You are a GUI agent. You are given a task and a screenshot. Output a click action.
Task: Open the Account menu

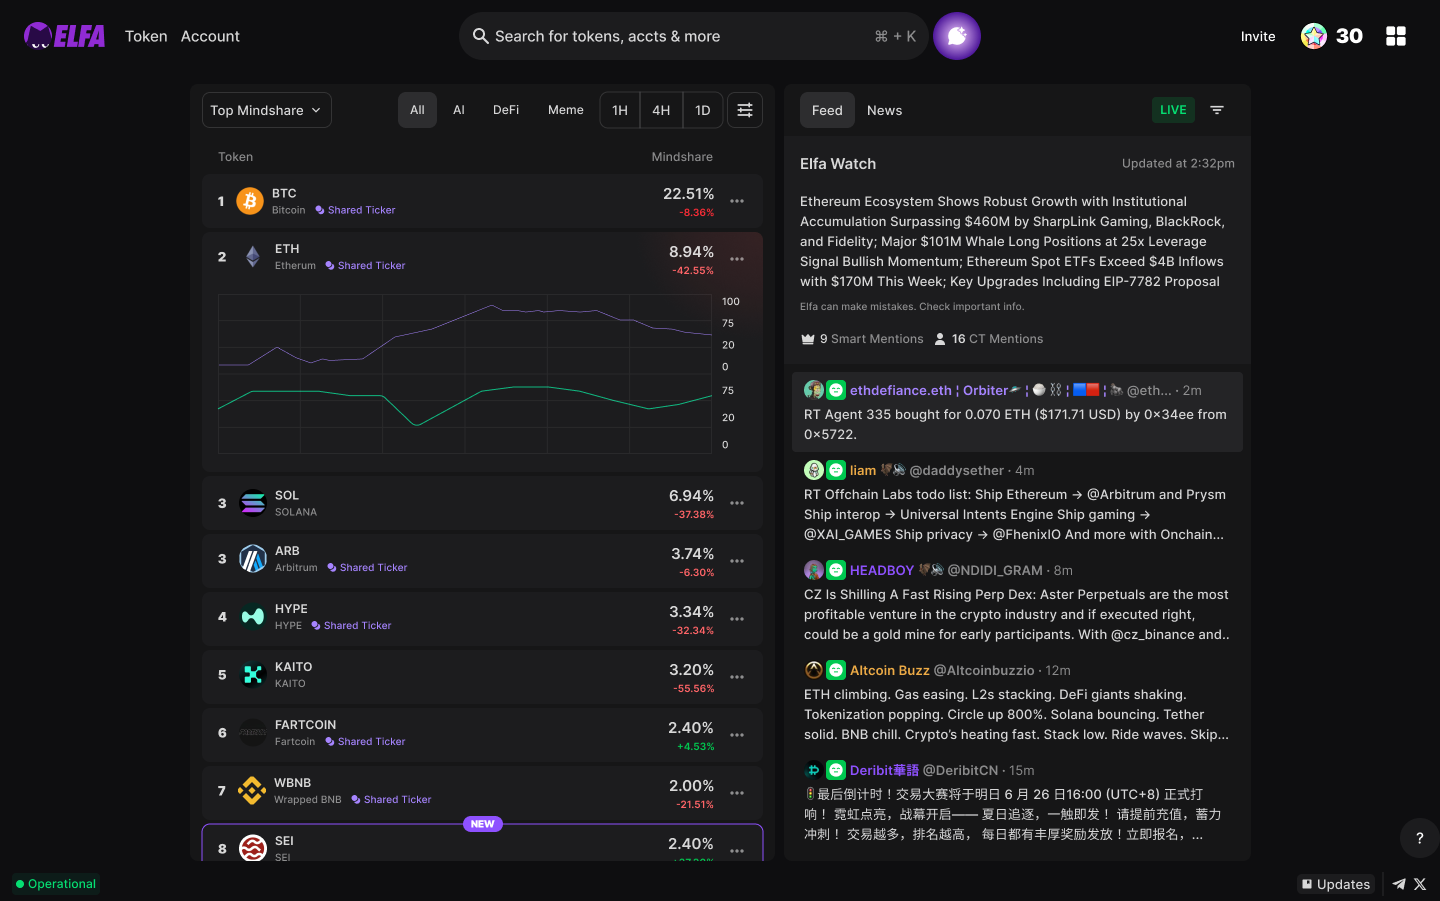(x=210, y=36)
